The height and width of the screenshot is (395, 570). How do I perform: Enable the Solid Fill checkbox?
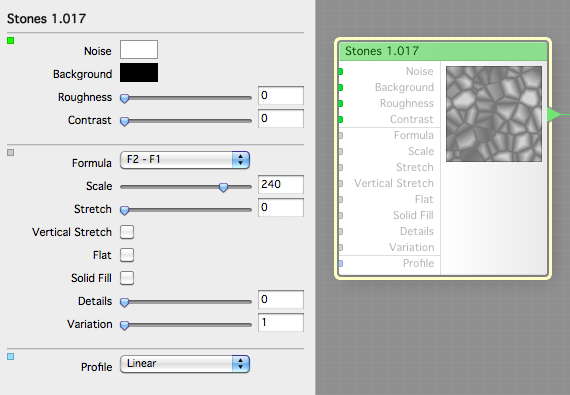[127, 278]
